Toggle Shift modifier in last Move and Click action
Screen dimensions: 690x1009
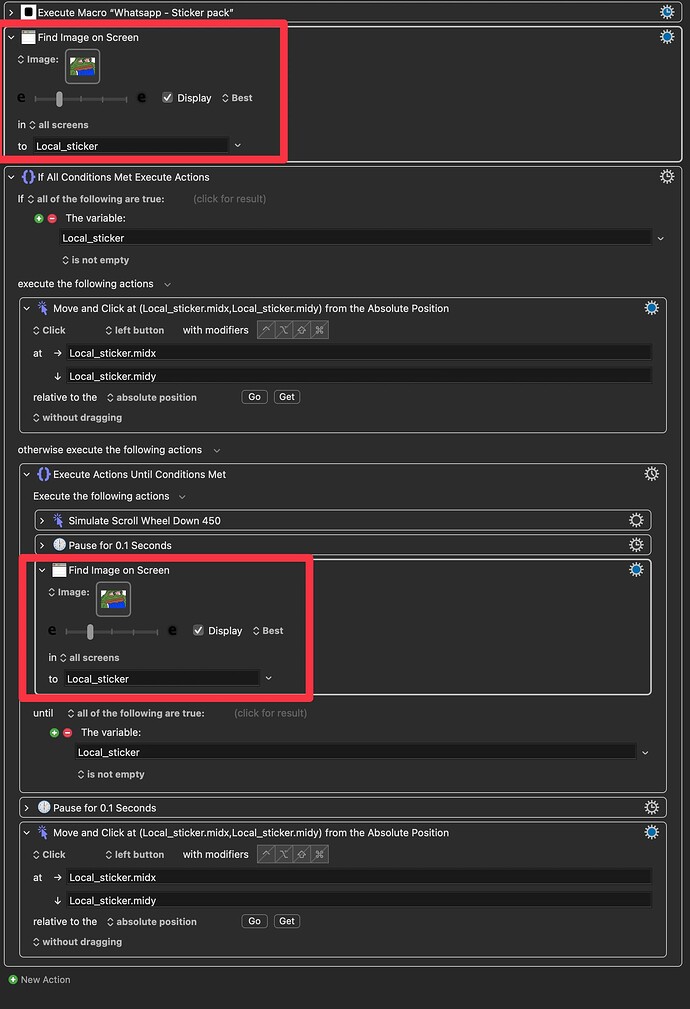(302, 855)
